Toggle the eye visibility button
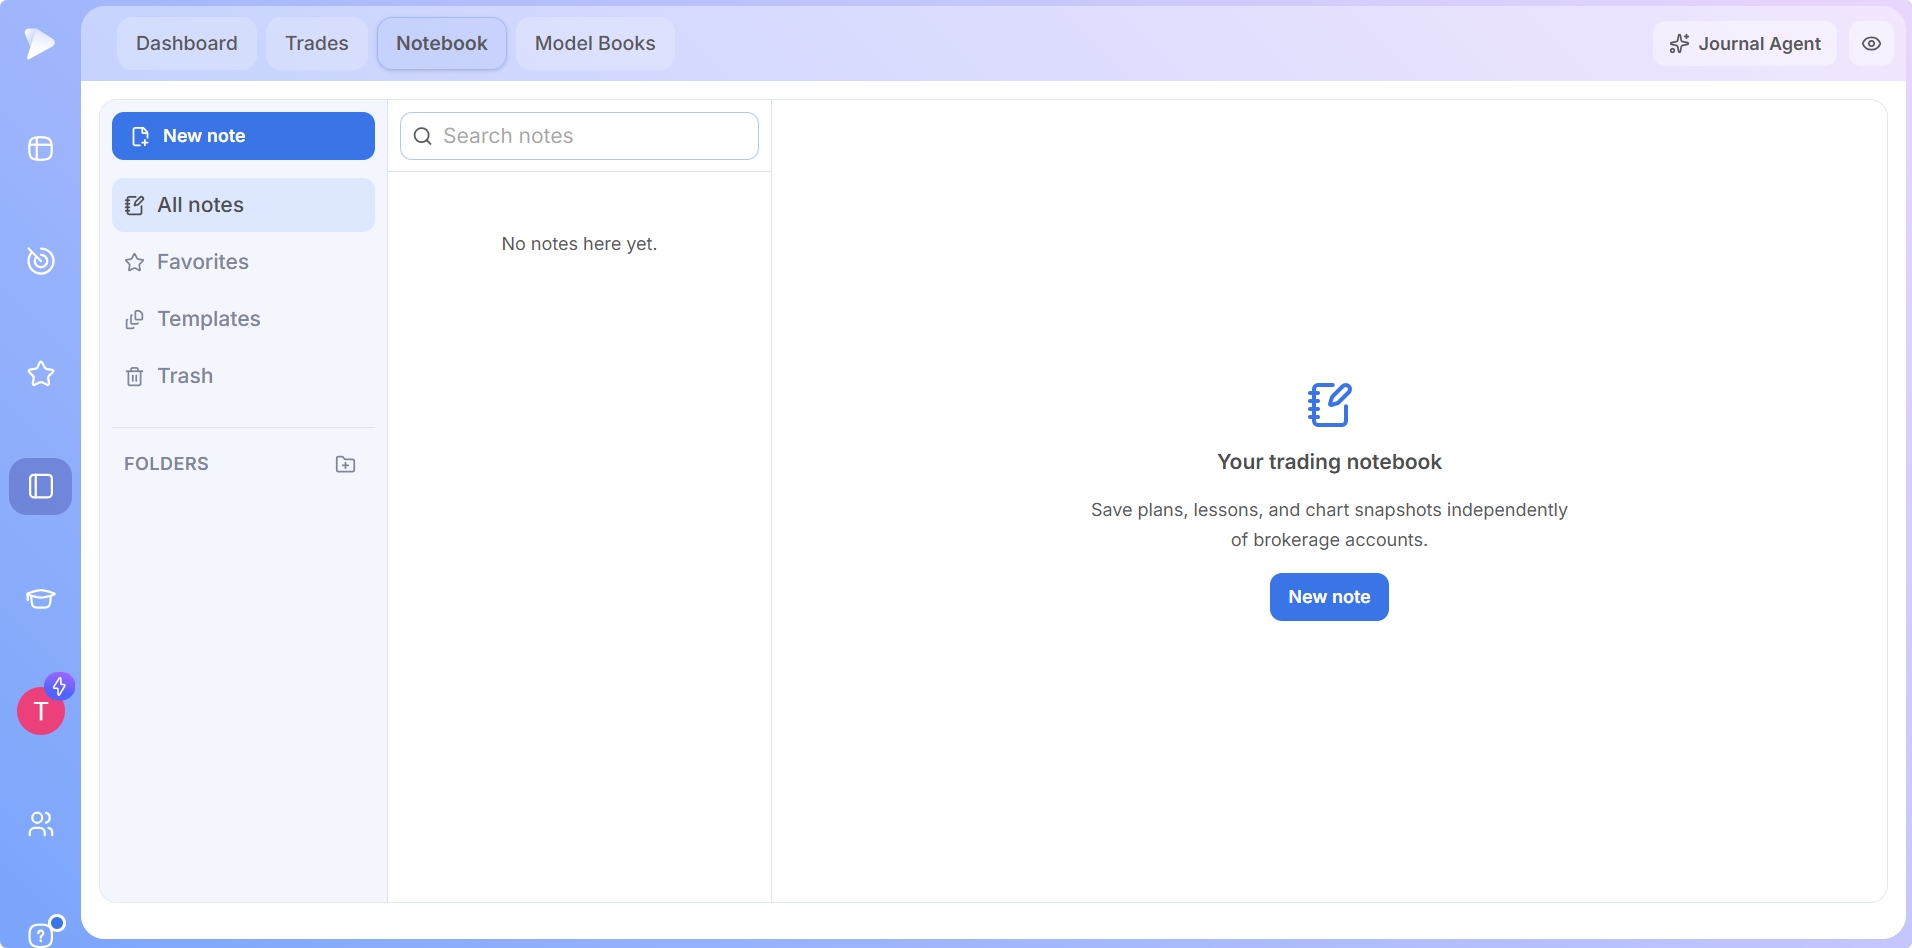The width and height of the screenshot is (1912, 948). pos(1871,43)
